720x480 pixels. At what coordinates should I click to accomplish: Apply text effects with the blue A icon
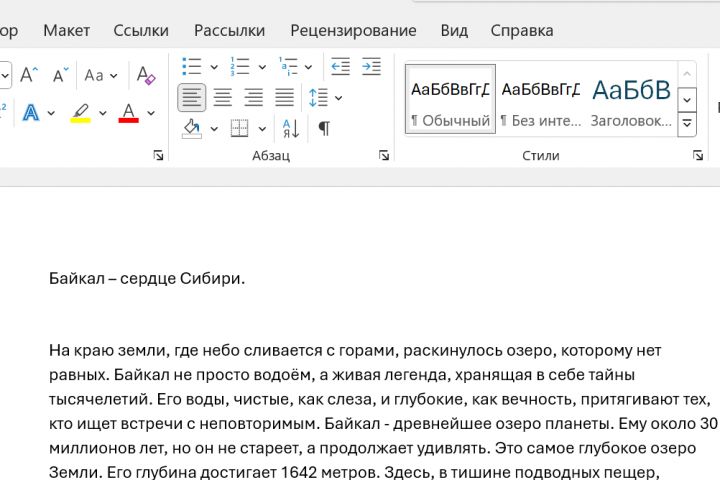pos(31,113)
